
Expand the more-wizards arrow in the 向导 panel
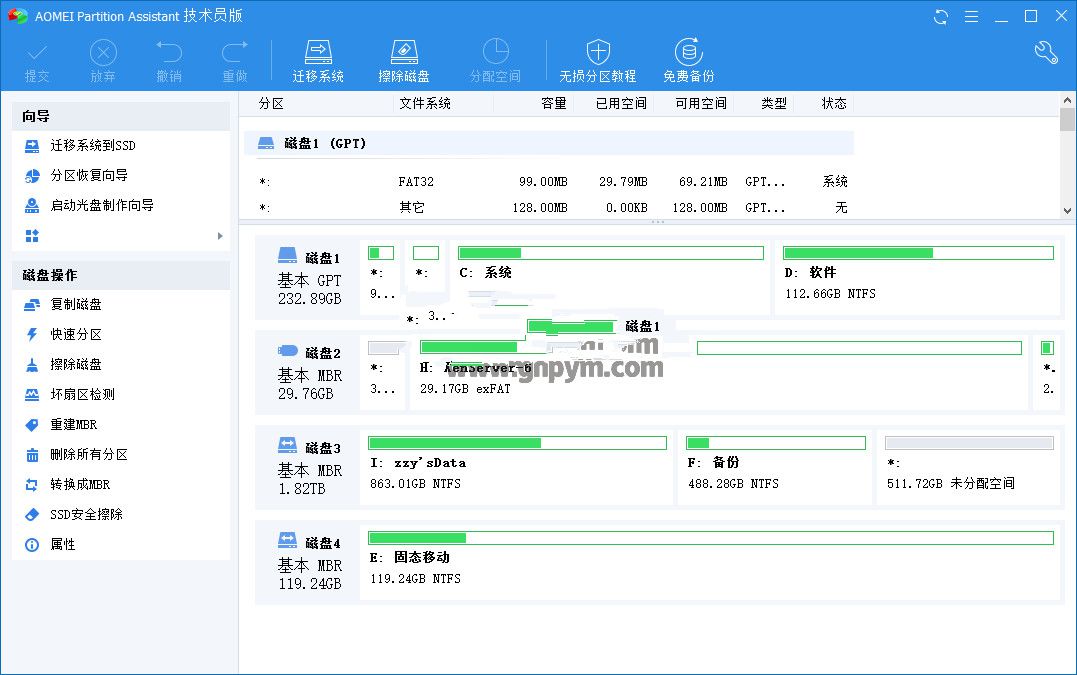point(220,236)
